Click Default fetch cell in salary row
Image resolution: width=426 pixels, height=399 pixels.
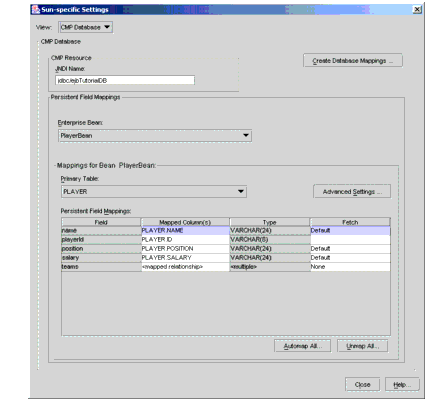pyautogui.click(x=350, y=258)
